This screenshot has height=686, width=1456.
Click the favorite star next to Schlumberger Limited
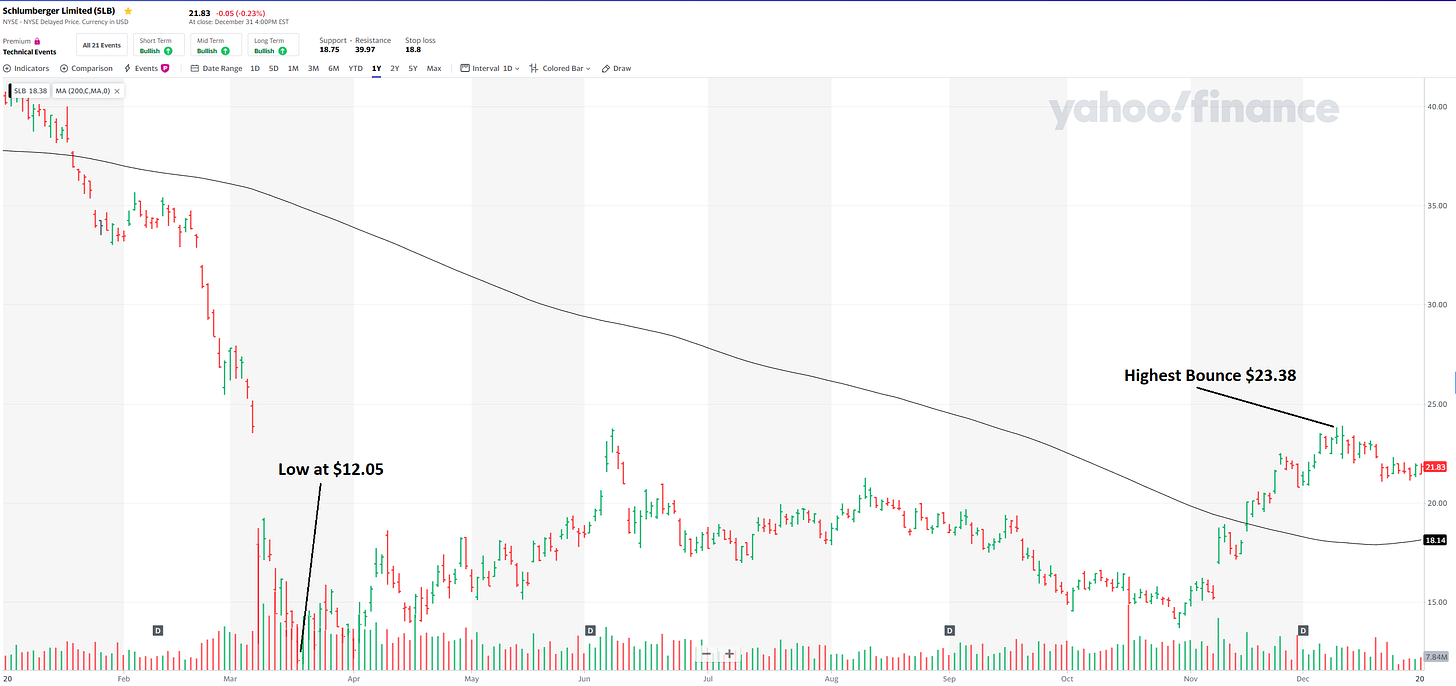[x=127, y=11]
